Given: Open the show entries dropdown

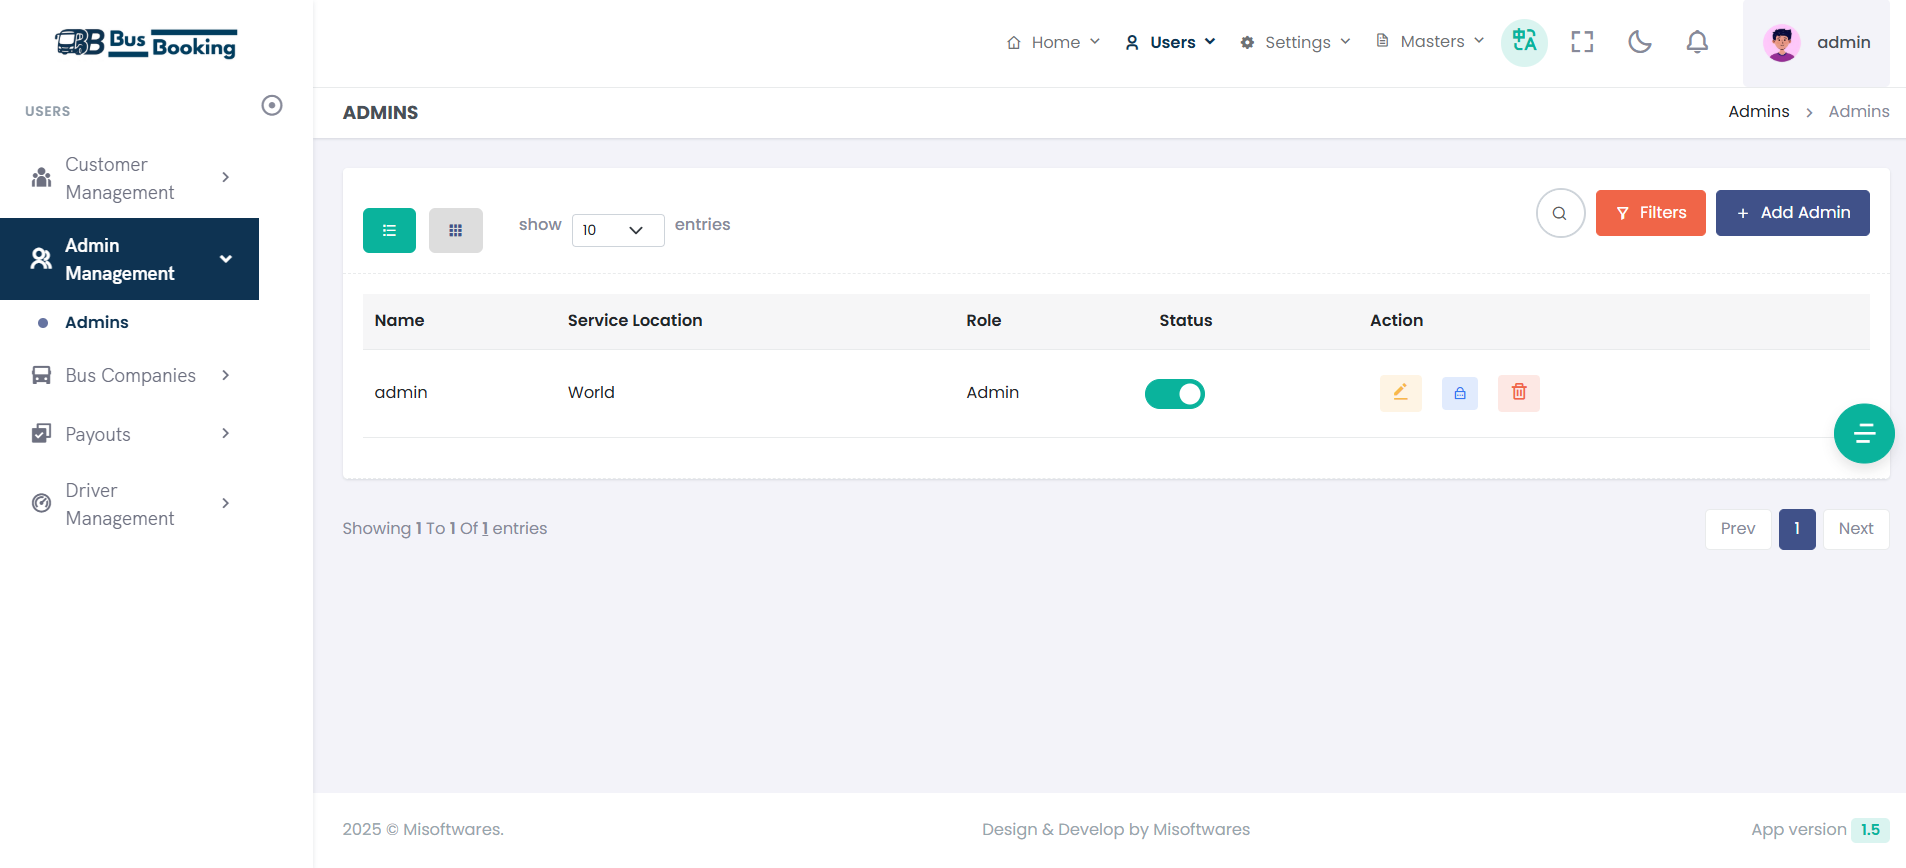Looking at the screenshot, I should (618, 230).
